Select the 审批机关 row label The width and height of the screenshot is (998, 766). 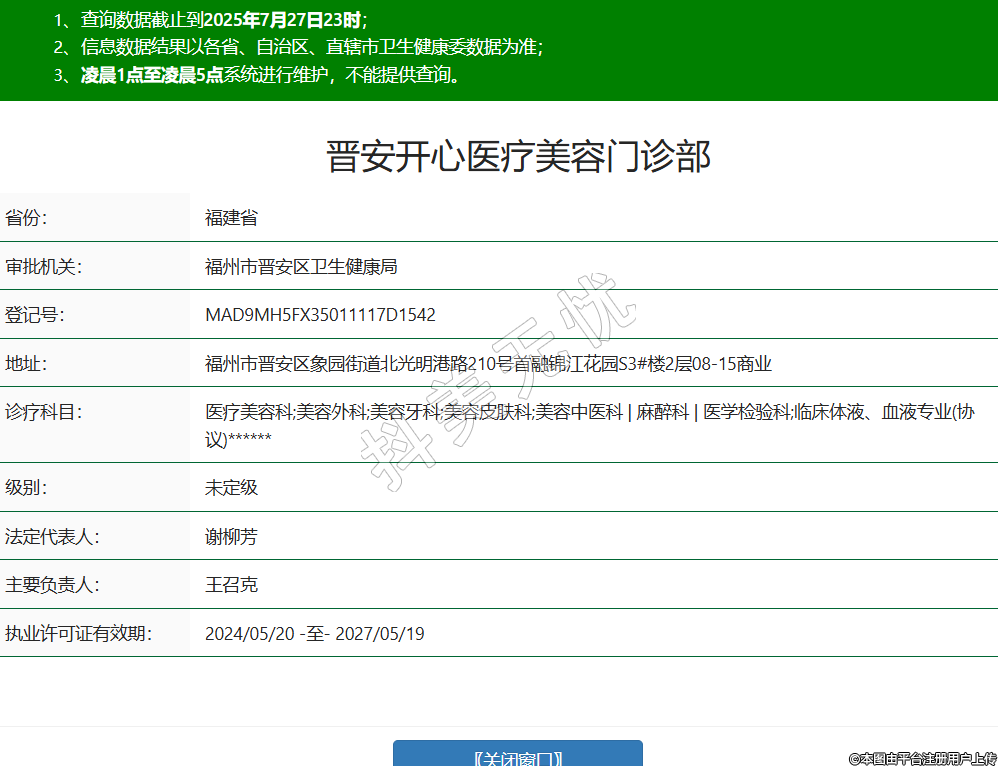tap(43, 266)
